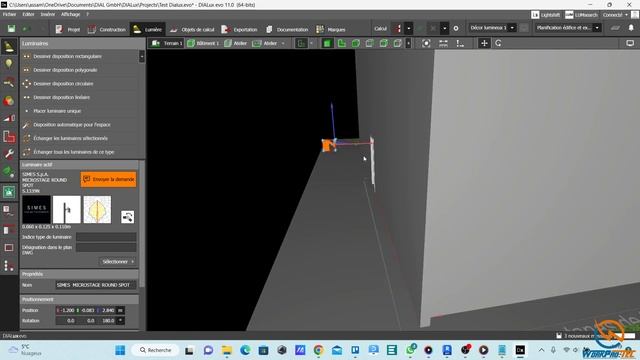
Task: Click the monitor display icon at top right
Action: coord(630,43)
